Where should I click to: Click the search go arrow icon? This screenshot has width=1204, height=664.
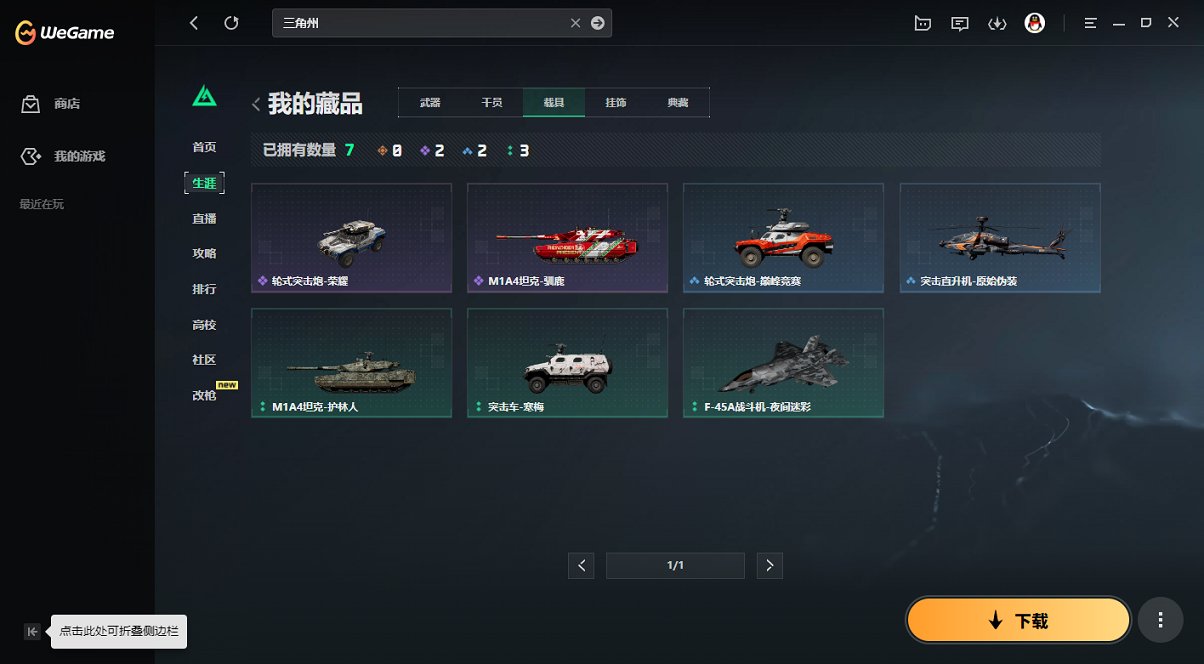pyautogui.click(x=598, y=23)
